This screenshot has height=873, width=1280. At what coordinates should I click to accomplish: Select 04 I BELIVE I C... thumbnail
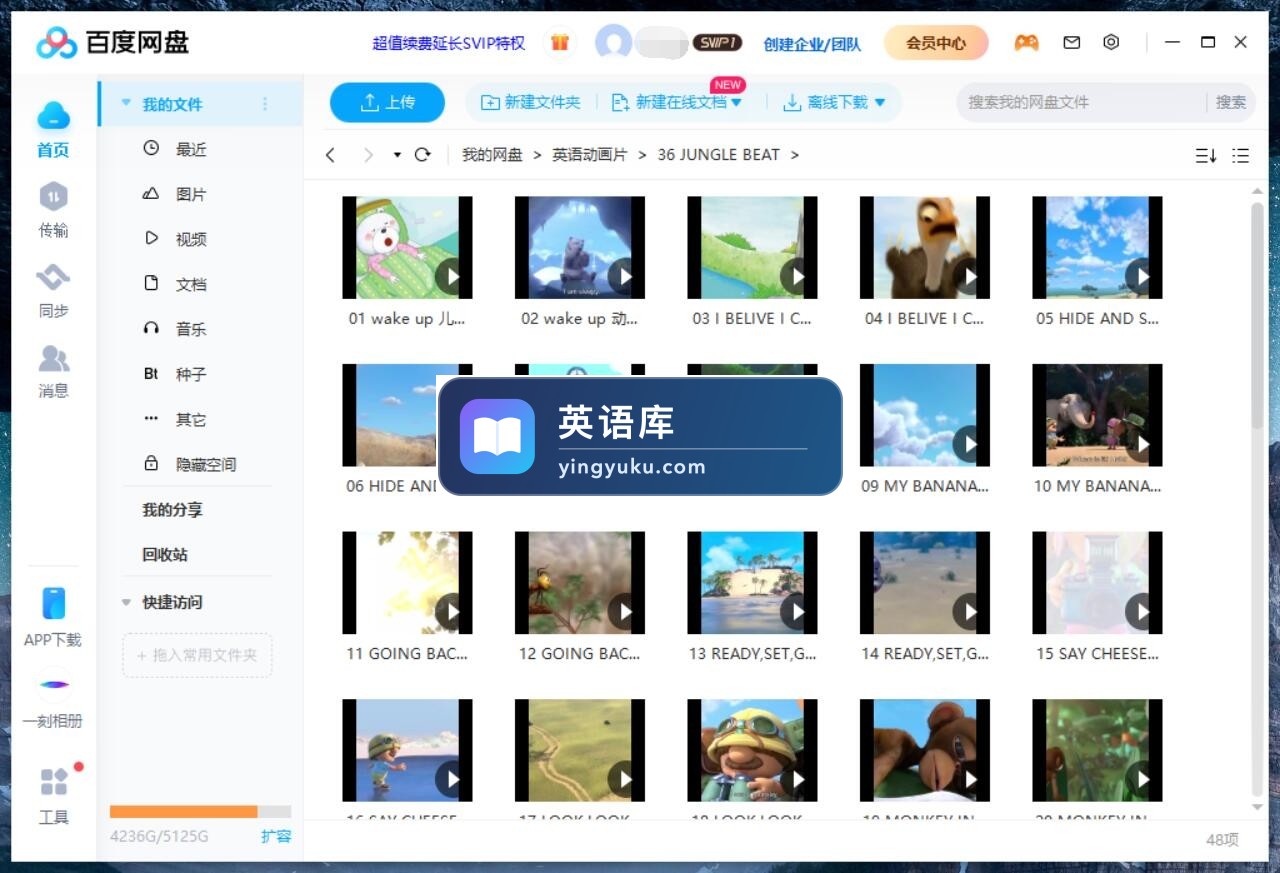pyautogui.click(x=925, y=247)
